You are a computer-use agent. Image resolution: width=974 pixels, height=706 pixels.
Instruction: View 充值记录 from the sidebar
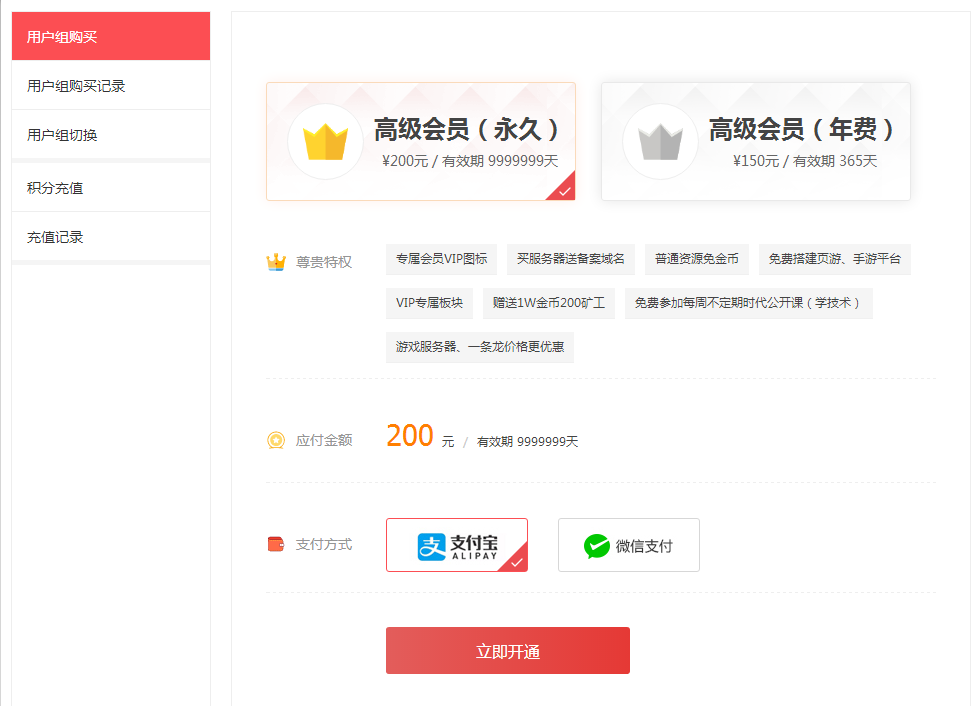coord(111,237)
